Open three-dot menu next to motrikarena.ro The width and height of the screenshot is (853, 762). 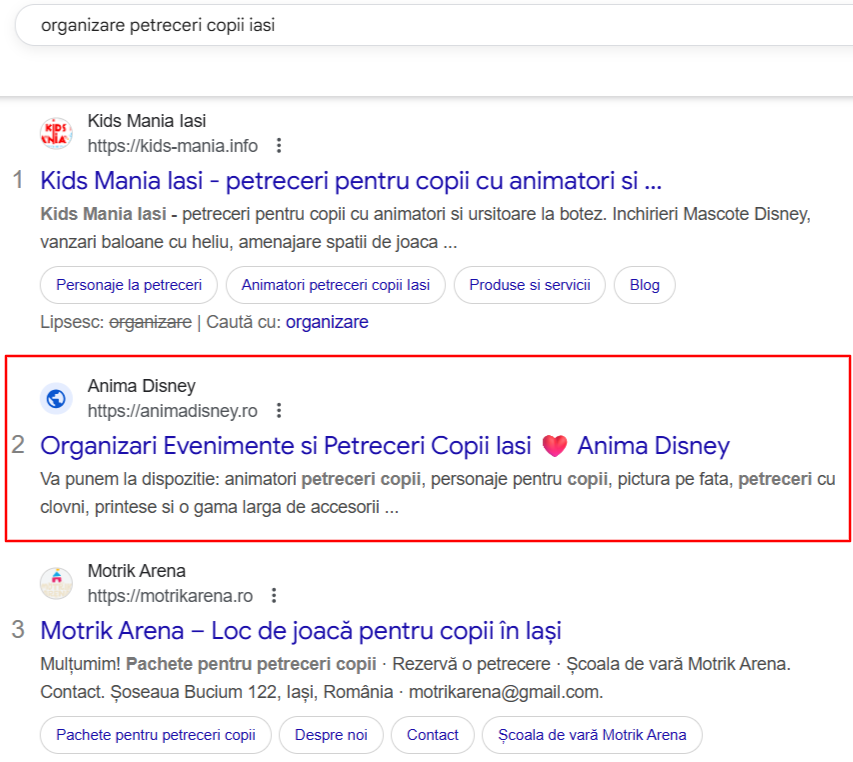point(274,596)
